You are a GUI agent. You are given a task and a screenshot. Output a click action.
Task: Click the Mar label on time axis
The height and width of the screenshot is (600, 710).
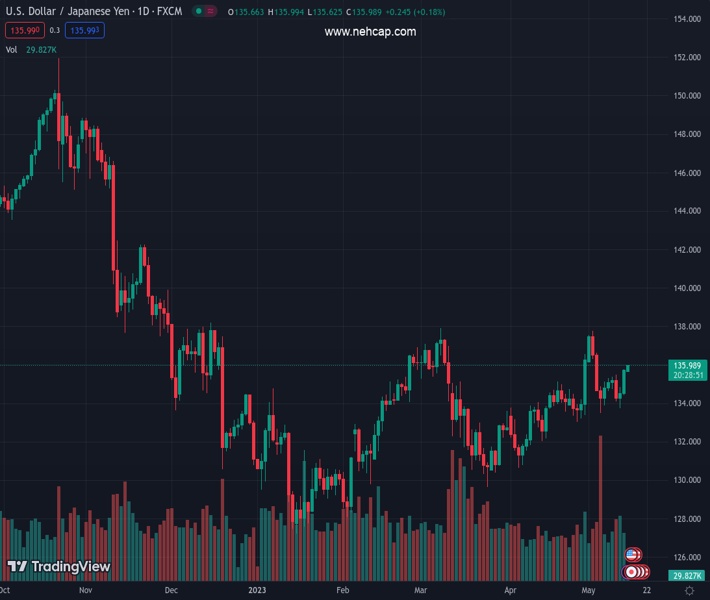[421, 591]
